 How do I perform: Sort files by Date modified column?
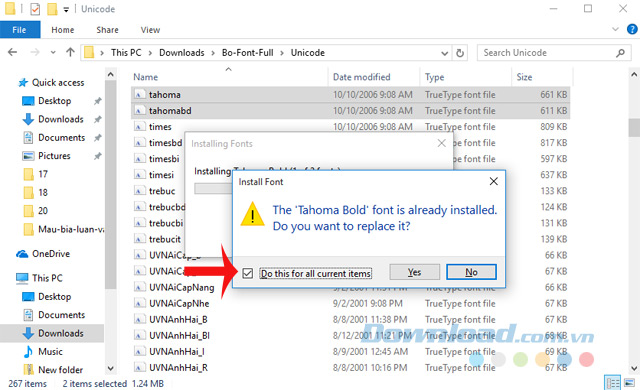362,77
